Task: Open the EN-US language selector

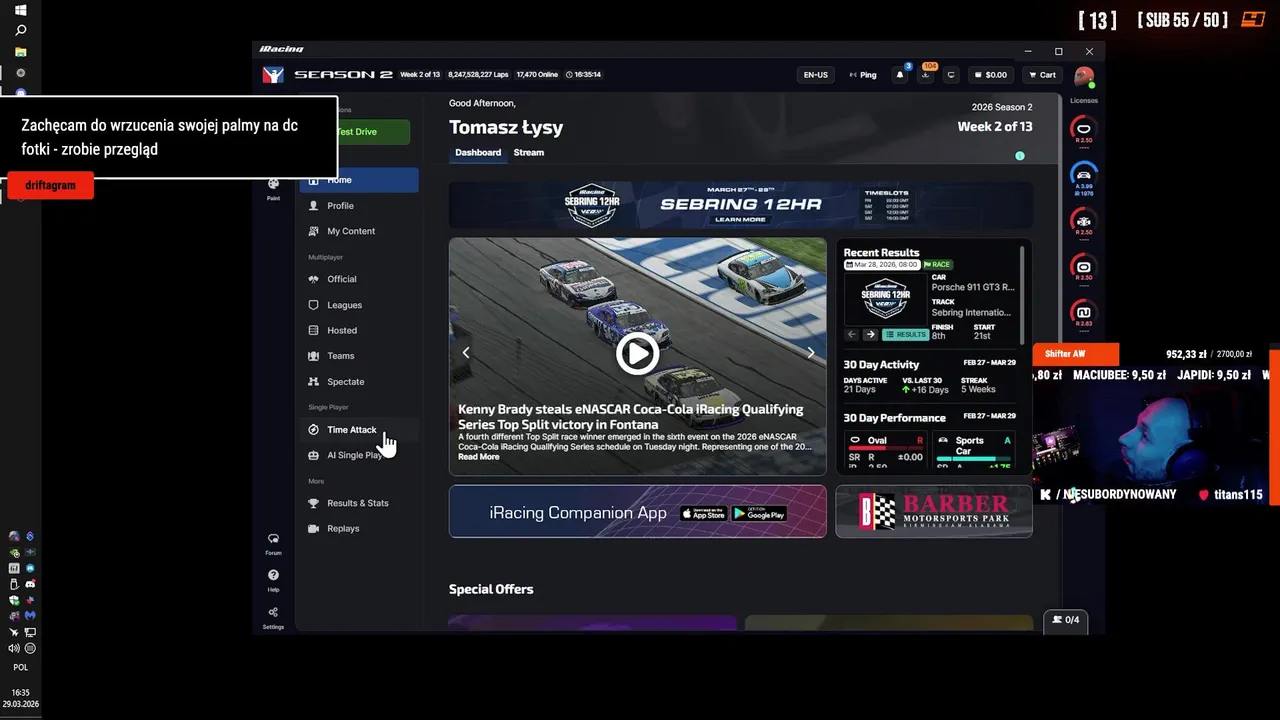Action: pos(816,75)
